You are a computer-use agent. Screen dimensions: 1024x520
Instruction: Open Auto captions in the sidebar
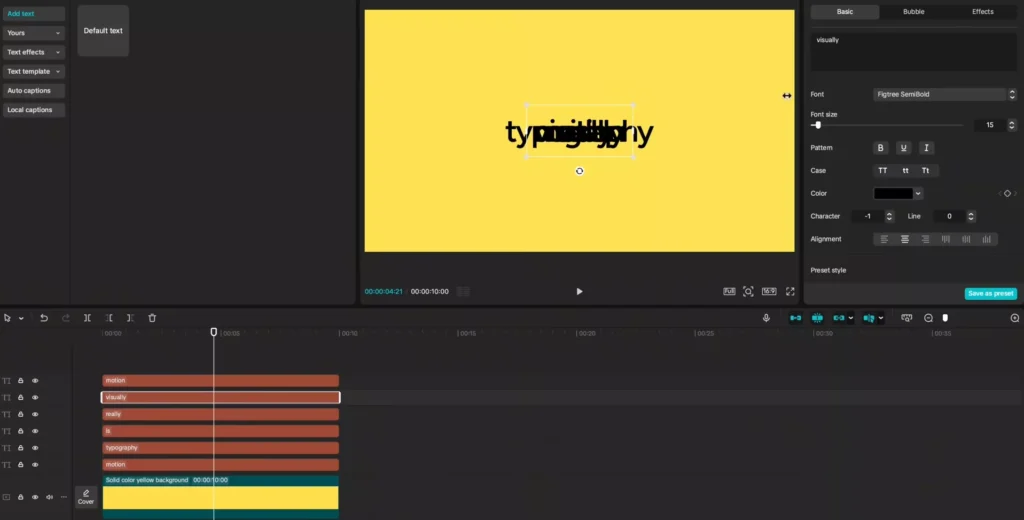click(33, 91)
